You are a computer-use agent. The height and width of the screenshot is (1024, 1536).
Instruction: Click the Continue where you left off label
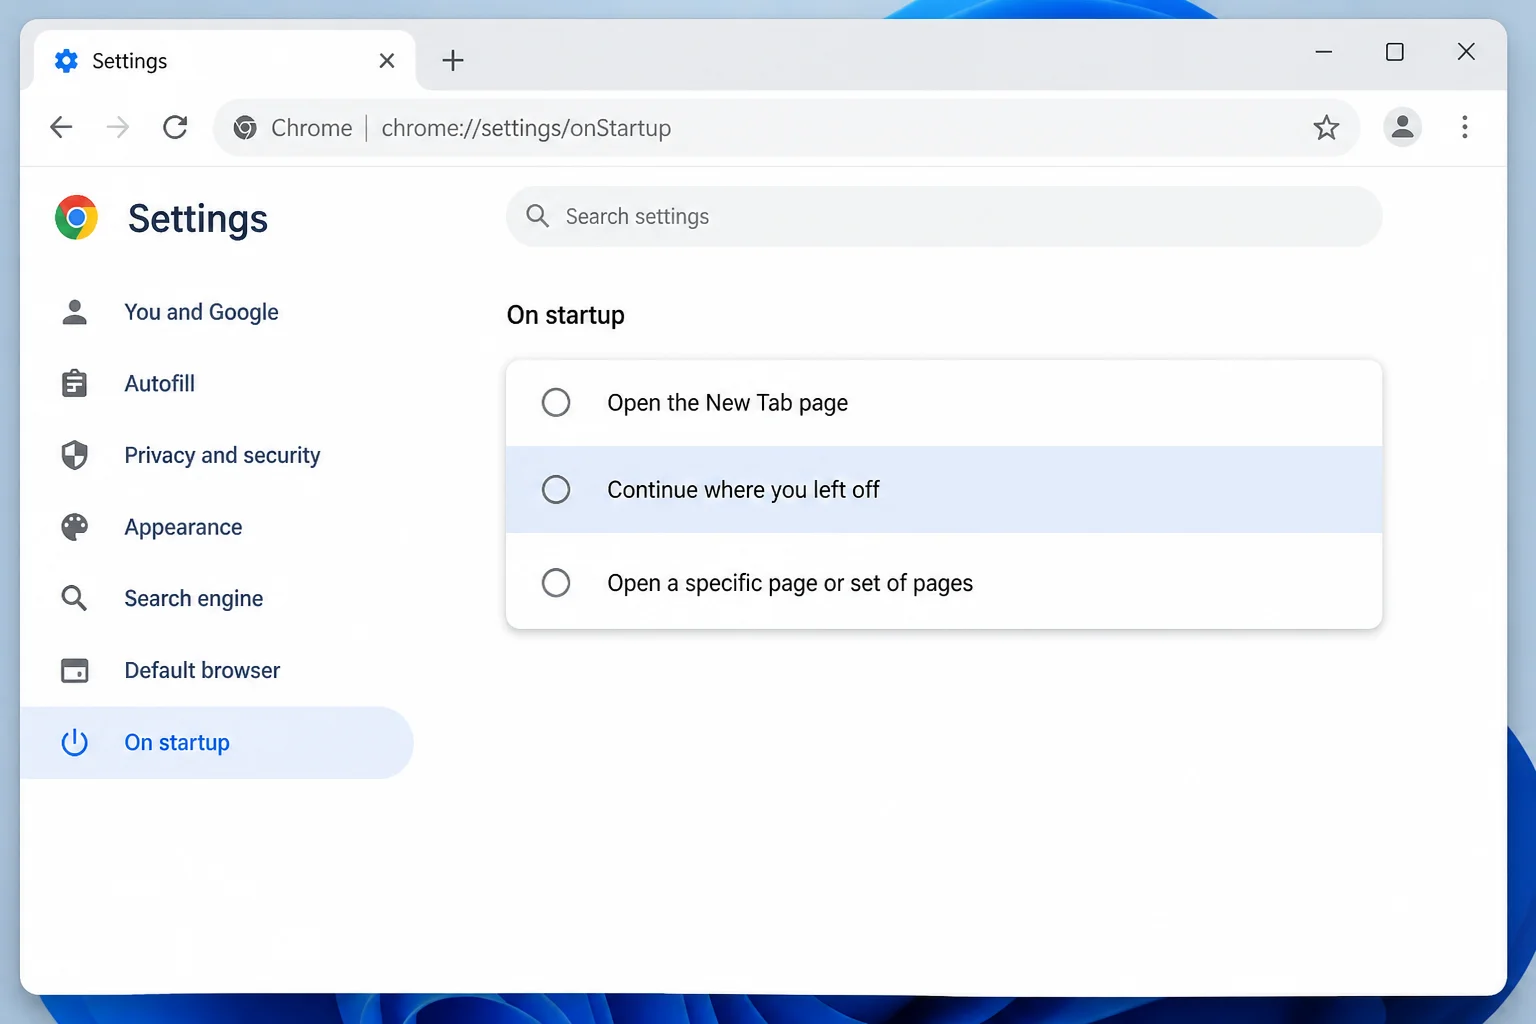pyautogui.click(x=743, y=489)
